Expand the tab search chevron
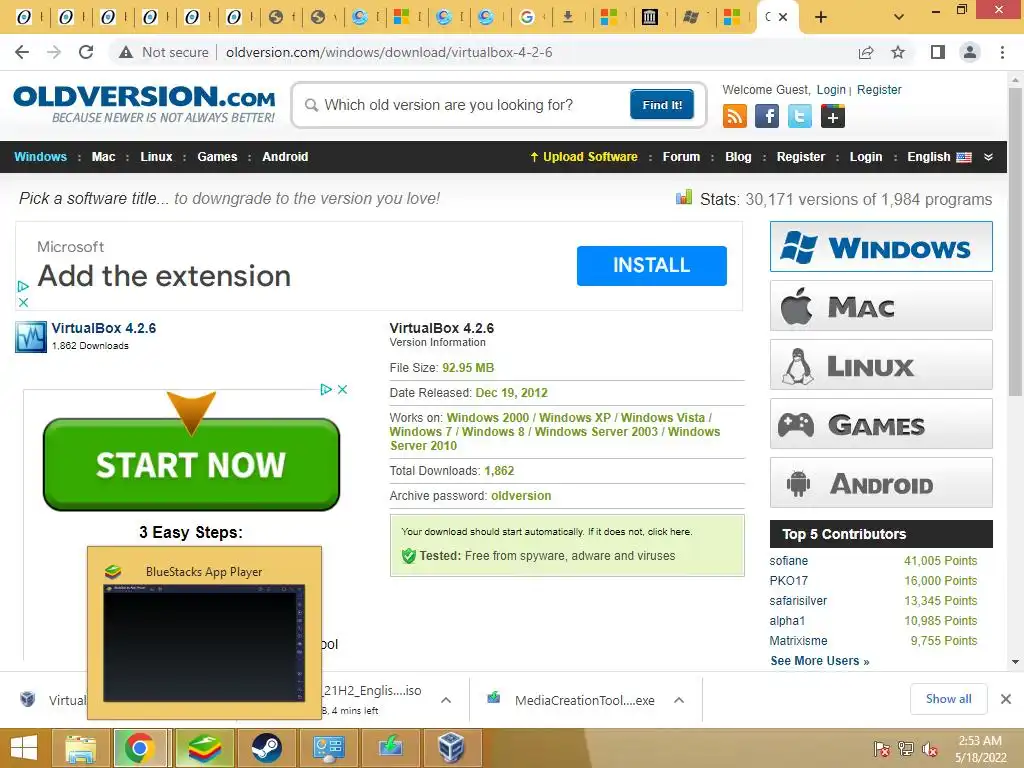 coord(899,17)
